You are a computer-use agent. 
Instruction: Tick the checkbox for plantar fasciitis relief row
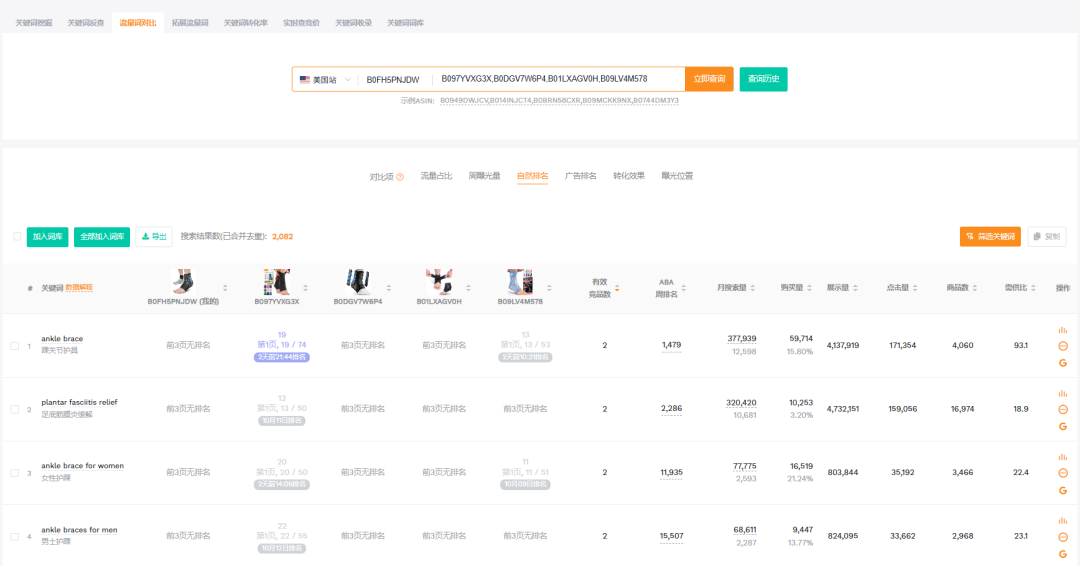coord(14,409)
